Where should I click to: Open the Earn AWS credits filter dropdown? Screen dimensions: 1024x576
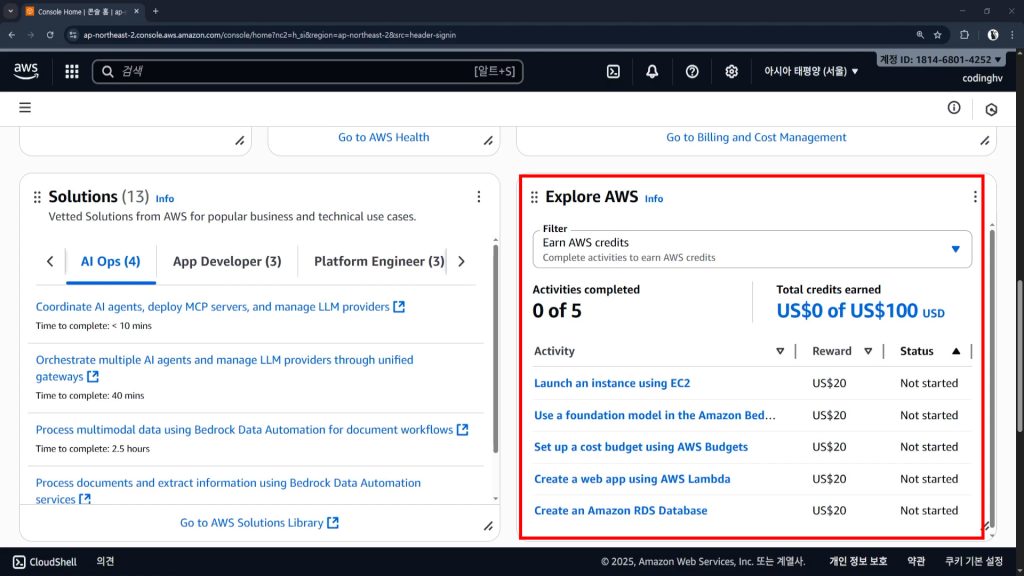(752, 249)
